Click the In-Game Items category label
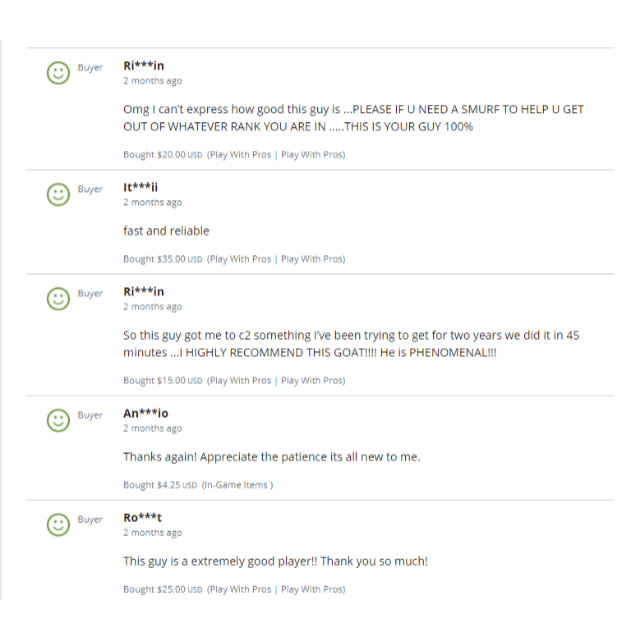This screenshot has width=640, height=640. point(237,485)
